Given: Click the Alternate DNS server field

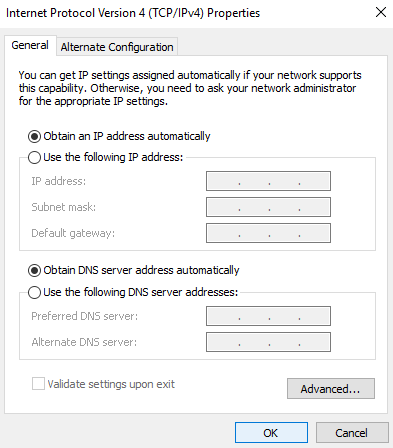Looking at the screenshot, I should point(268,342).
